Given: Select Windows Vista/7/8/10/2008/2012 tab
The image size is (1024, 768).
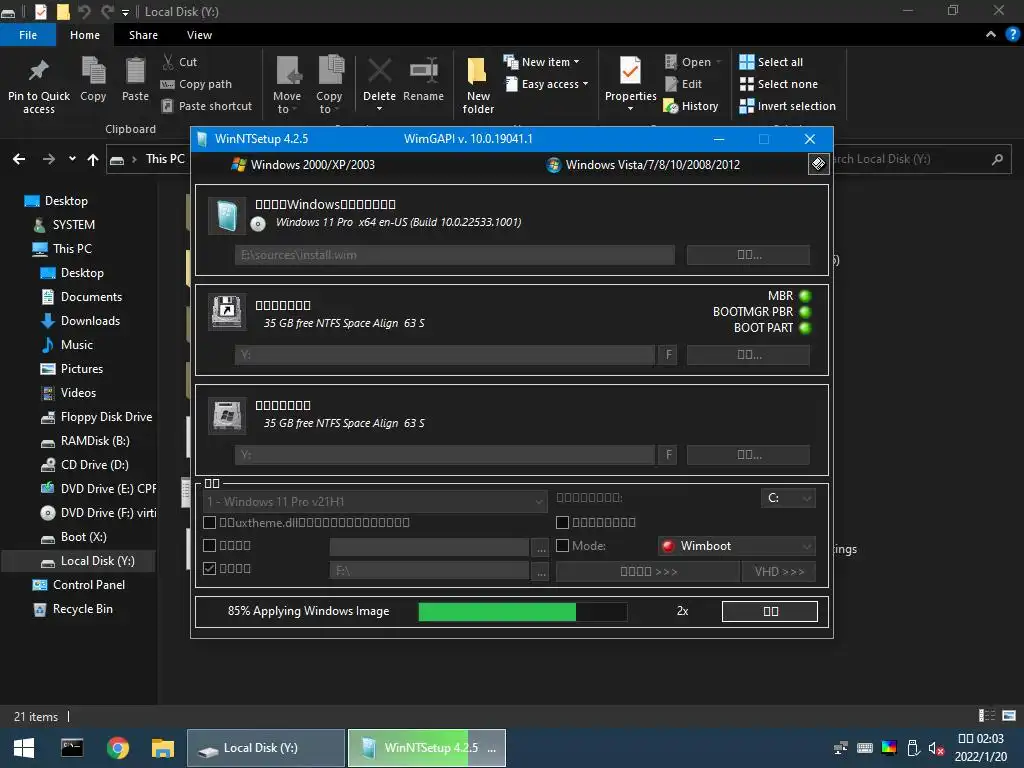Looking at the screenshot, I should pos(643,165).
